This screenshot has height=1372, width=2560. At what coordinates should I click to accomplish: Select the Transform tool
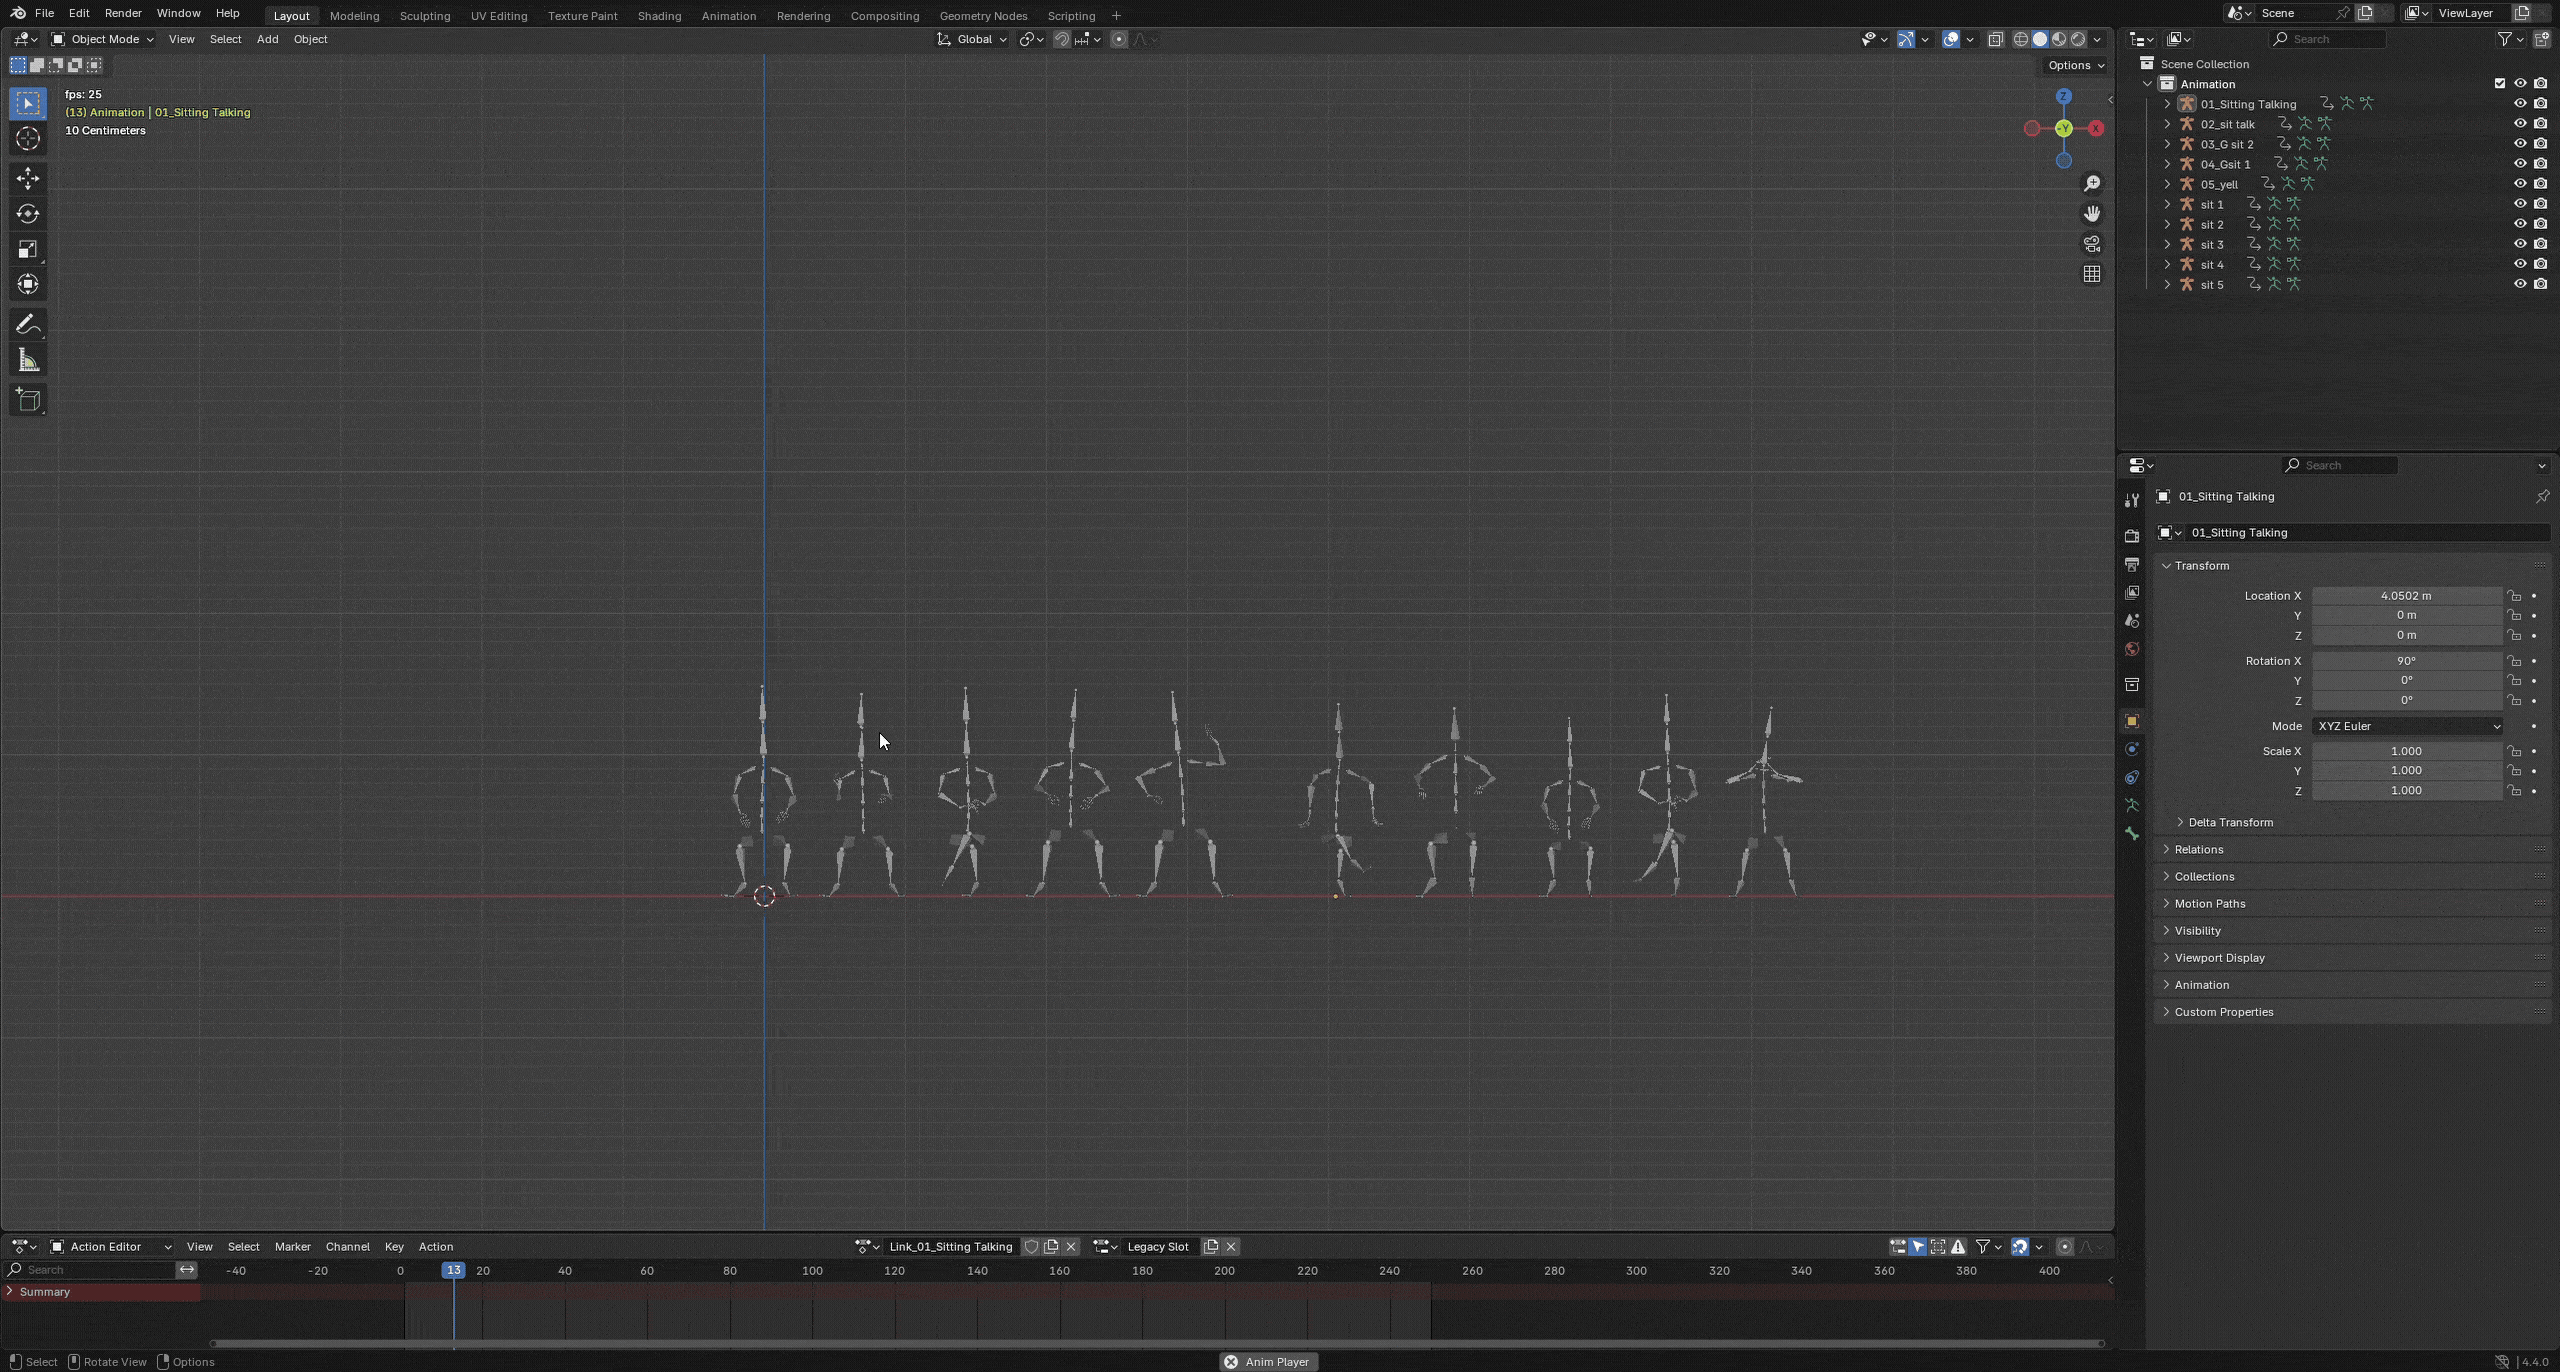pos(28,284)
